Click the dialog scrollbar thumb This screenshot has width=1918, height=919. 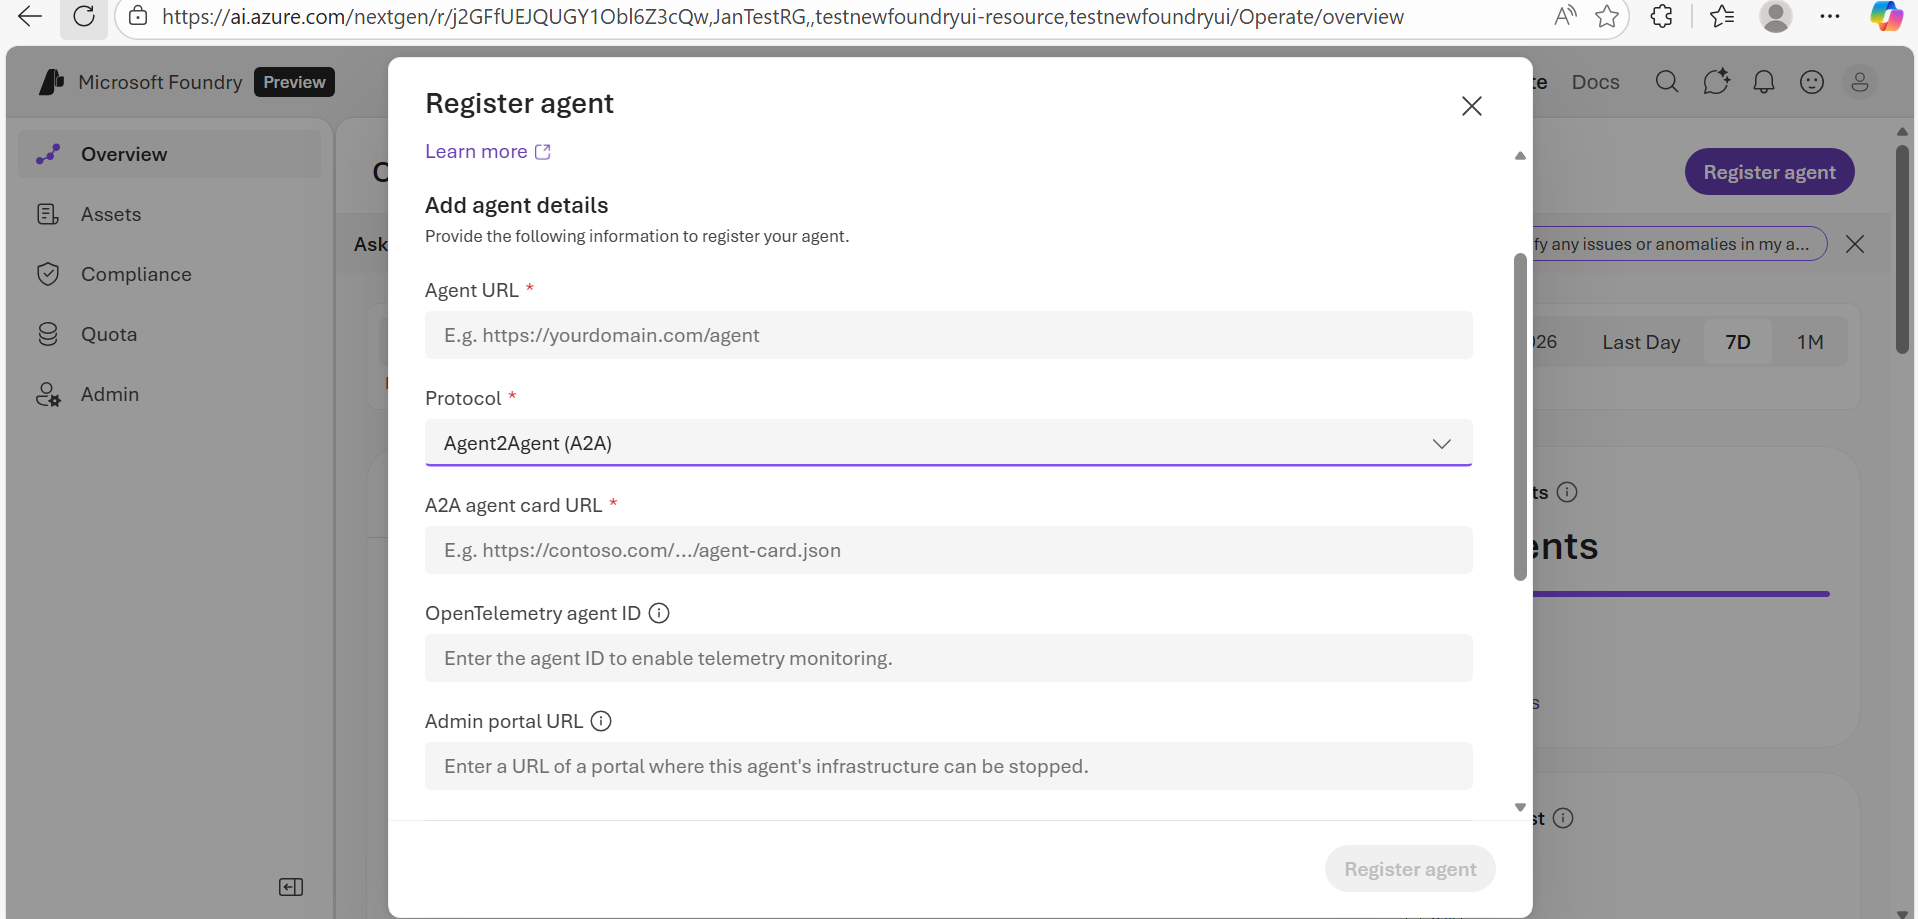1520,417
